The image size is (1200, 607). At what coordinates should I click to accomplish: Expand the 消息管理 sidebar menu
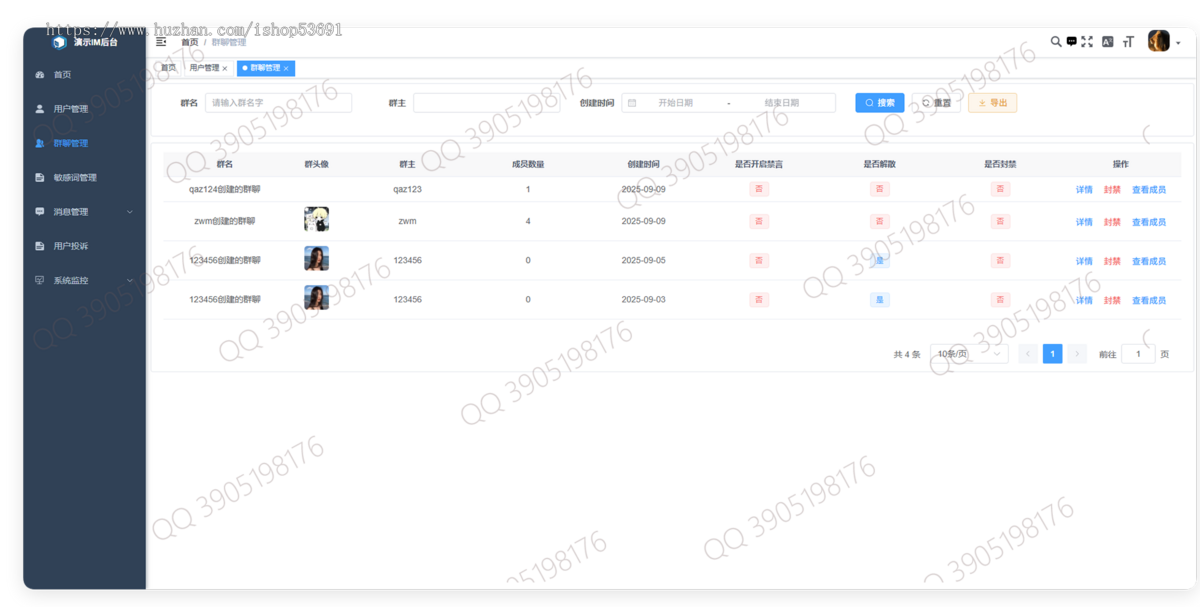[86, 212]
